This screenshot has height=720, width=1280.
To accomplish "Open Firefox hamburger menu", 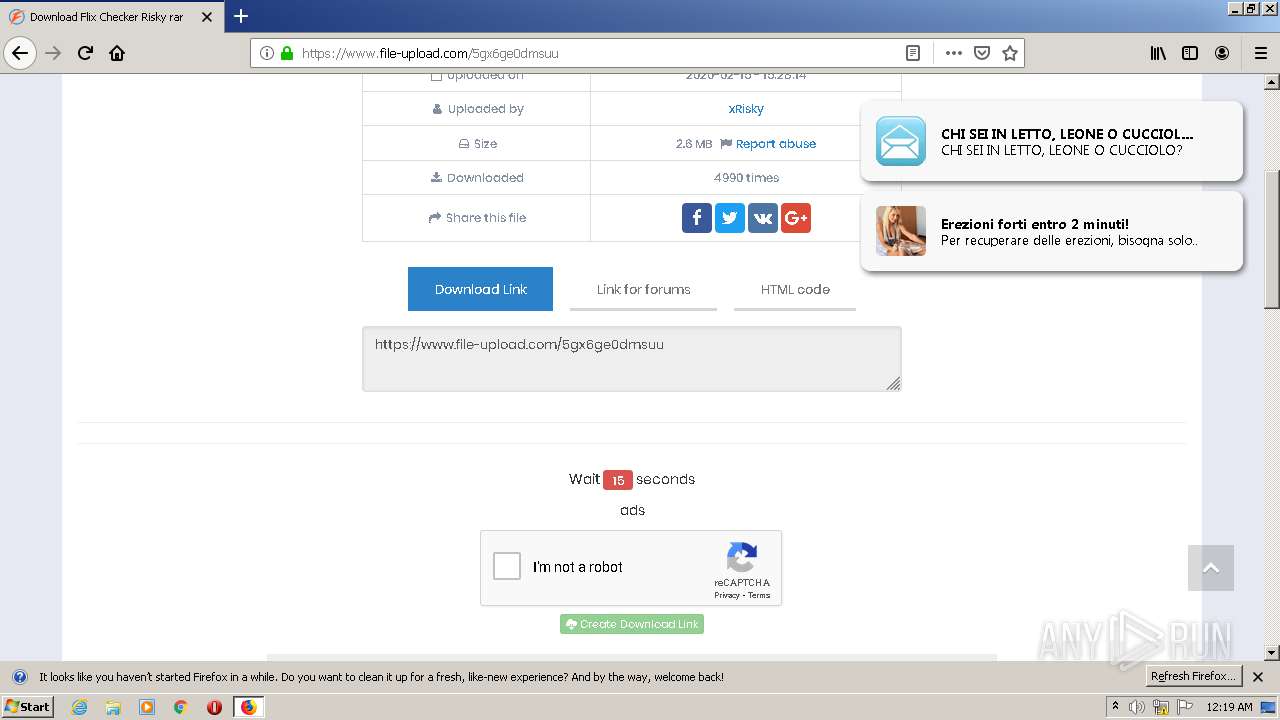I will [x=1260, y=53].
